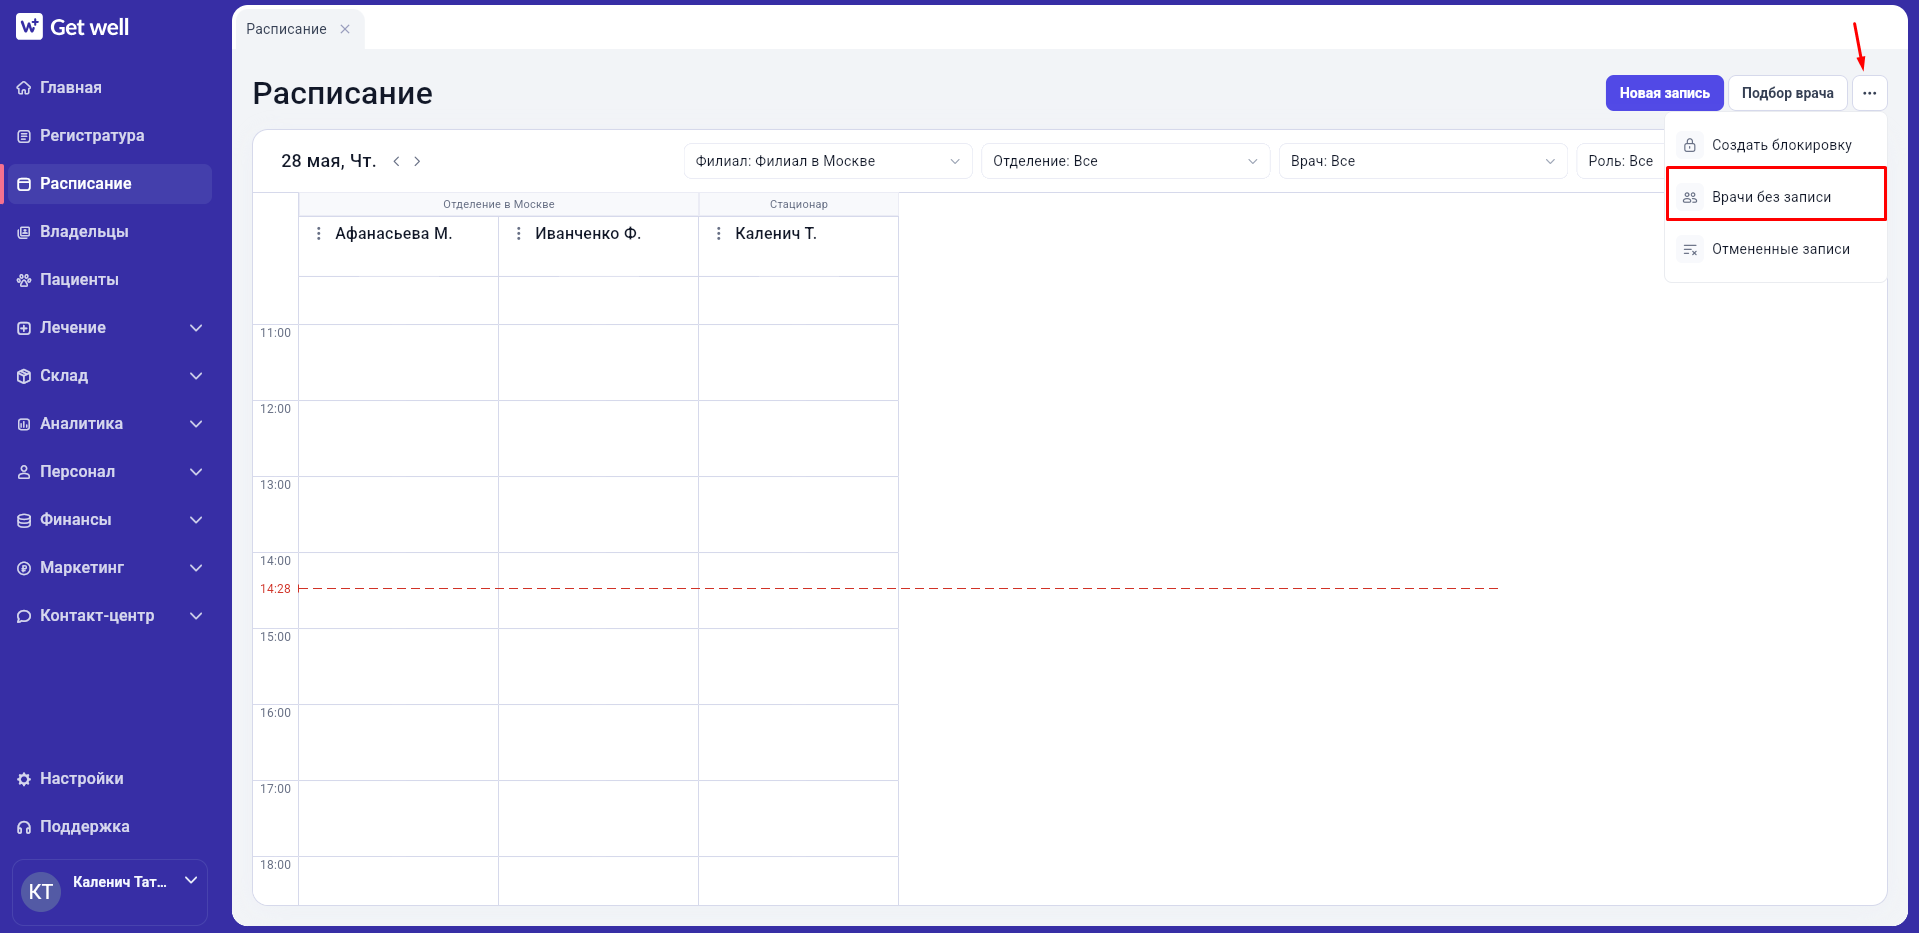The height and width of the screenshot is (933, 1919).
Task: Open kebab menu next to Иванченко Ф.
Action: (519, 233)
